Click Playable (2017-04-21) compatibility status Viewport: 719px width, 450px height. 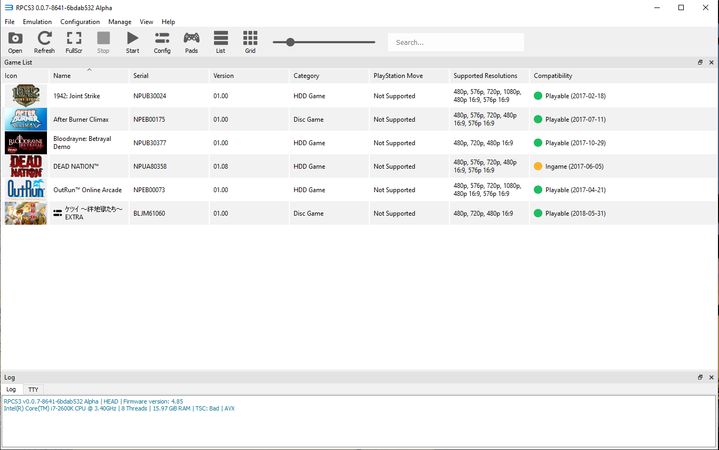pyautogui.click(x=570, y=190)
